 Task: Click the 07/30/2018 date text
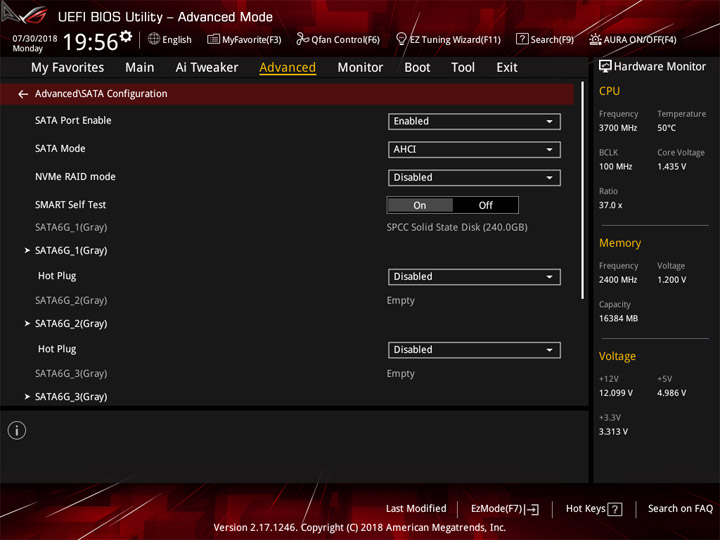(35, 38)
